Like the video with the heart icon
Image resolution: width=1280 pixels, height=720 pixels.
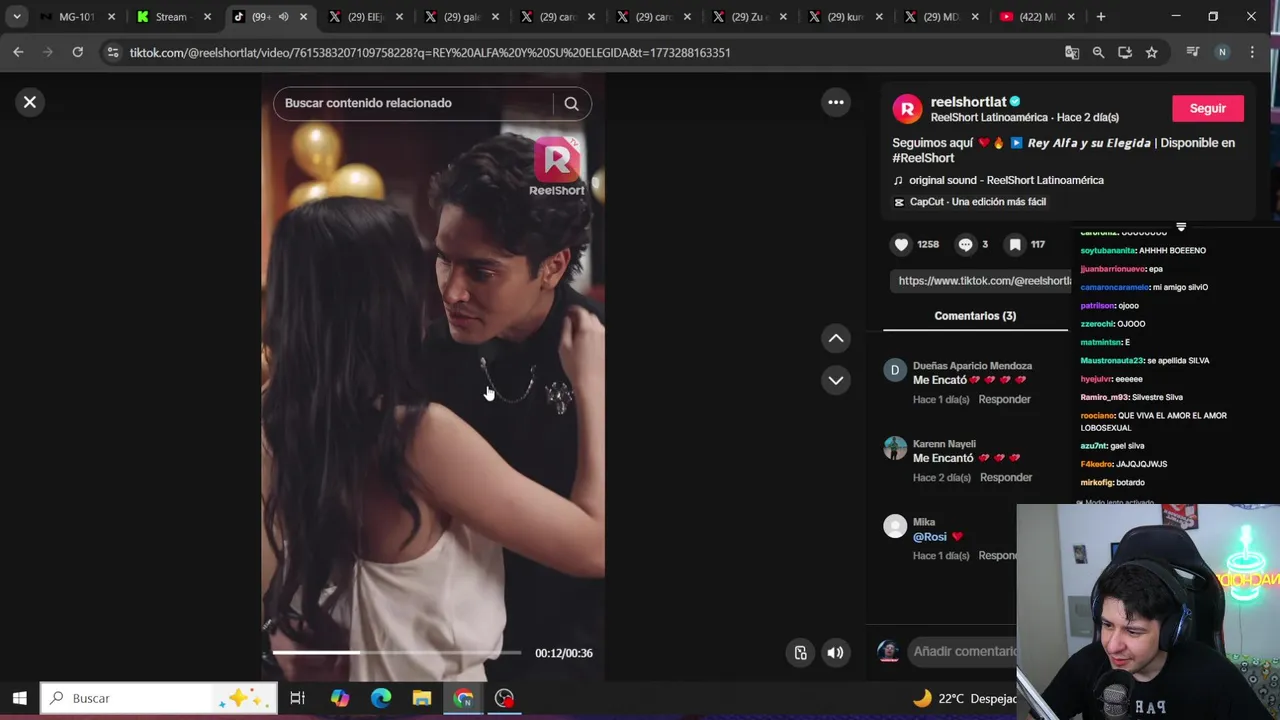[902, 244]
